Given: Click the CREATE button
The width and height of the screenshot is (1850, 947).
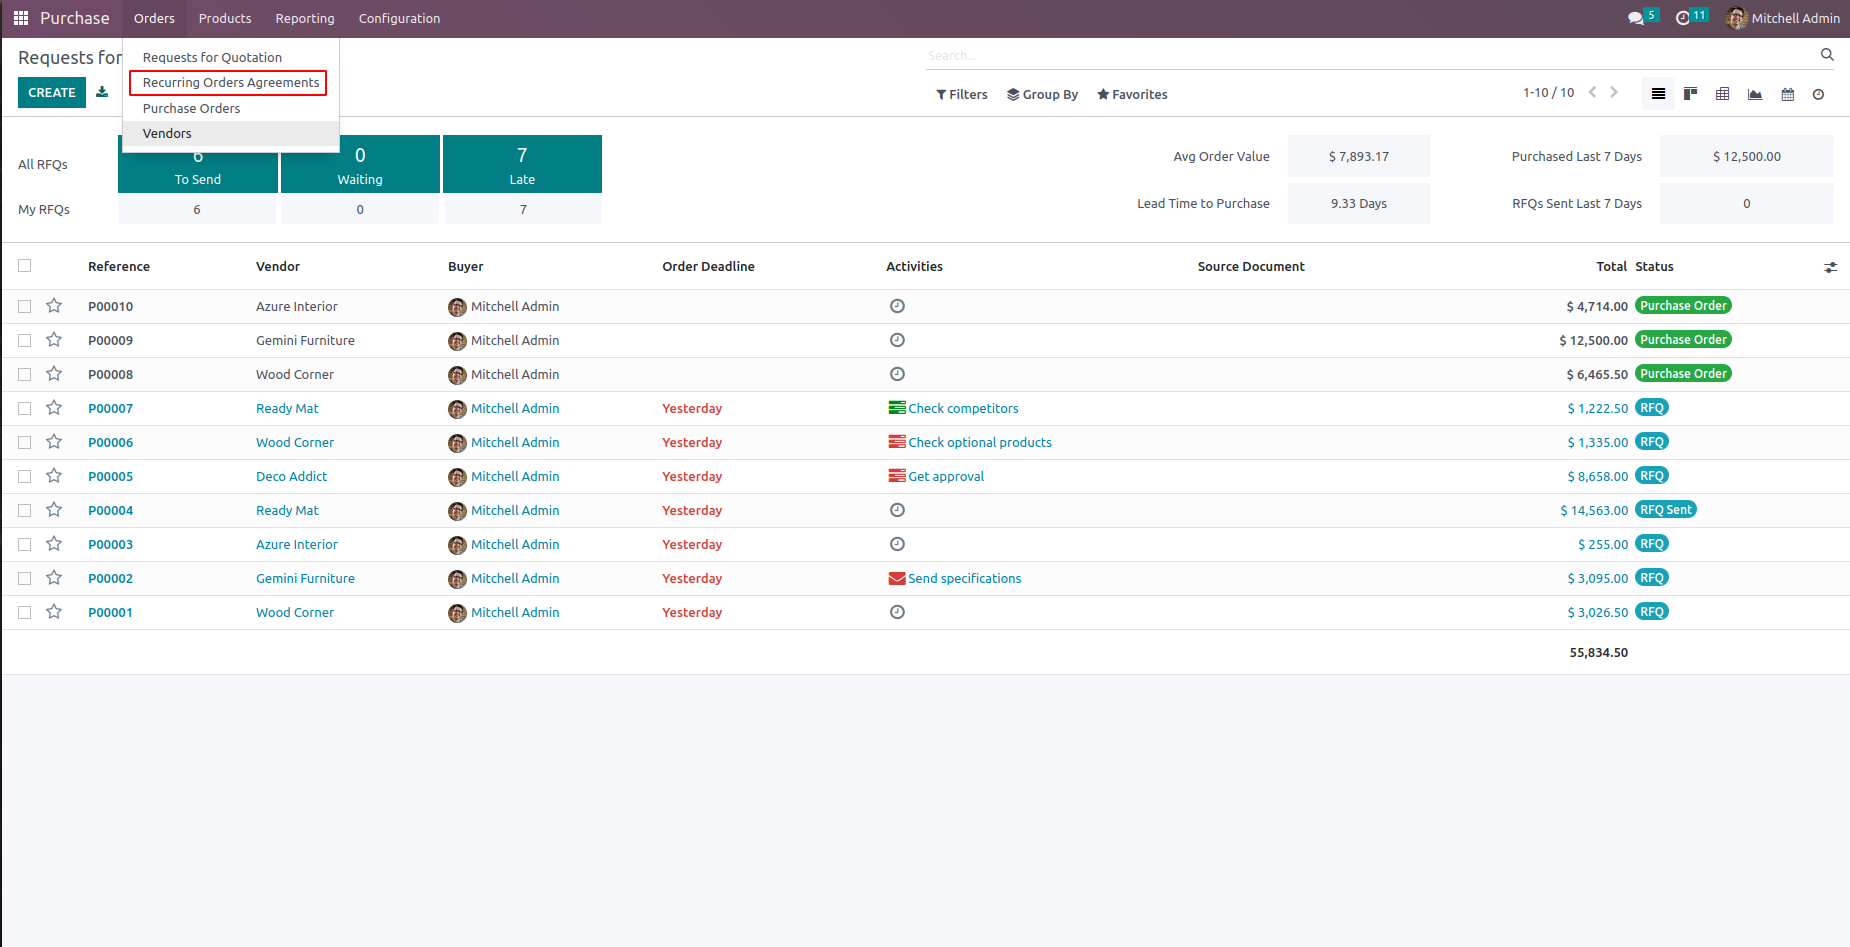Looking at the screenshot, I should pos(52,92).
